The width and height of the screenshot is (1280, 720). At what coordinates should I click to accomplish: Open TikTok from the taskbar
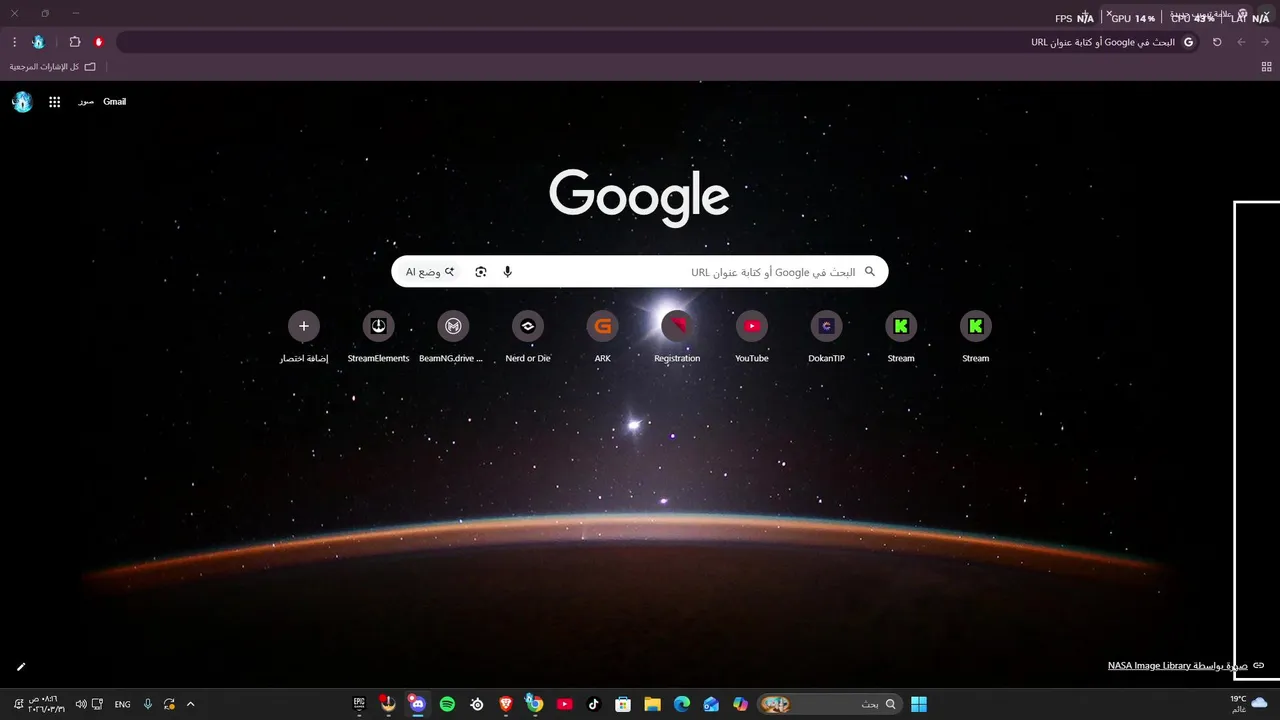click(594, 704)
